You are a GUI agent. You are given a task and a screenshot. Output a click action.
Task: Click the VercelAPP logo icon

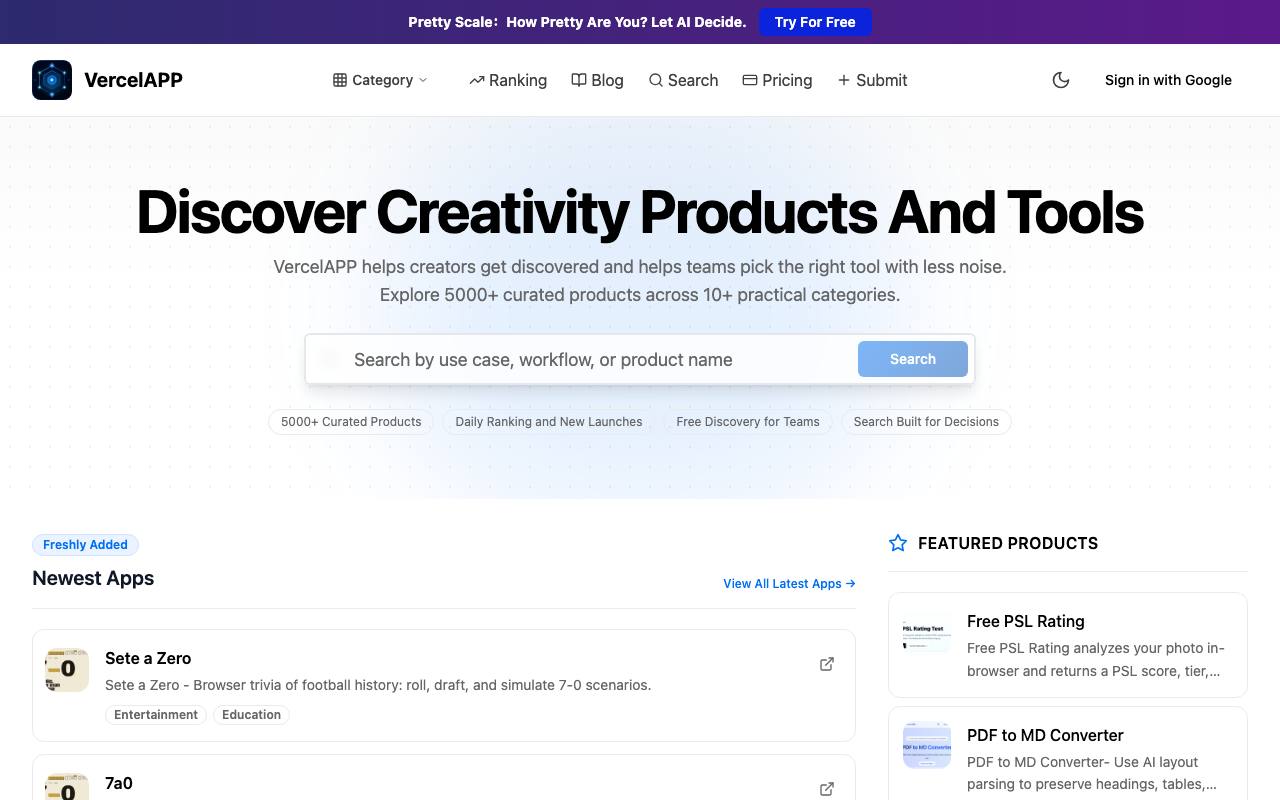click(52, 80)
